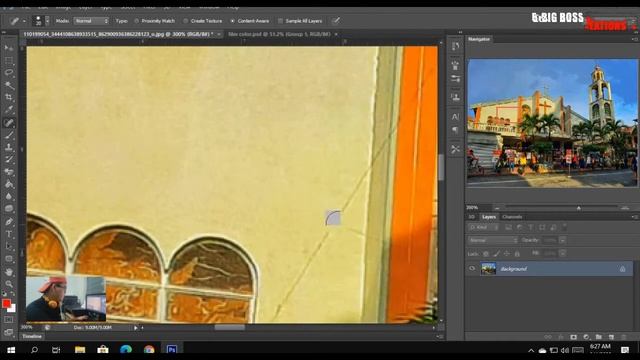Image resolution: width=640 pixels, height=360 pixels.
Task: Change screen mode icon in toolbox
Action: [x=8, y=332]
